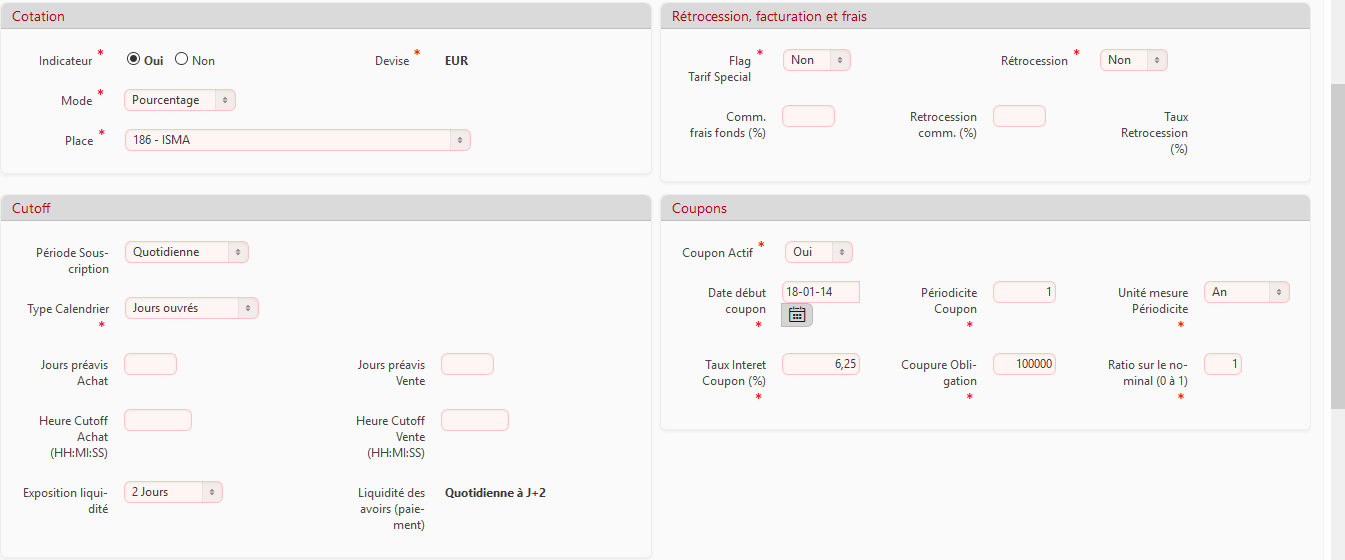The width and height of the screenshot is (1345, 560).
Task: Click the Coupure Obligation input field
Action: point(1024,364)
